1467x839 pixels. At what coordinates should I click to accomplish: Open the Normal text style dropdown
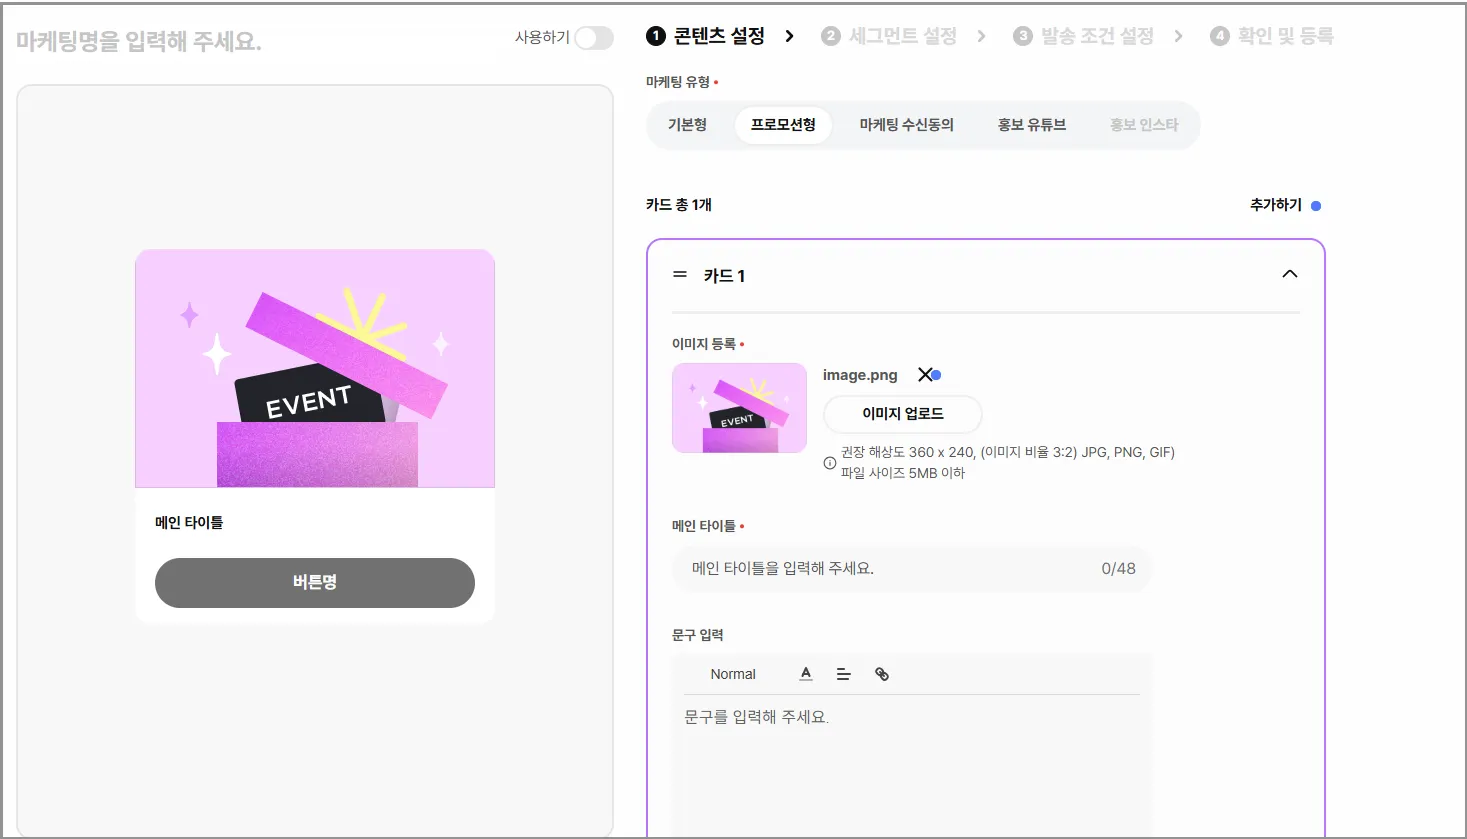coord(733,674)
